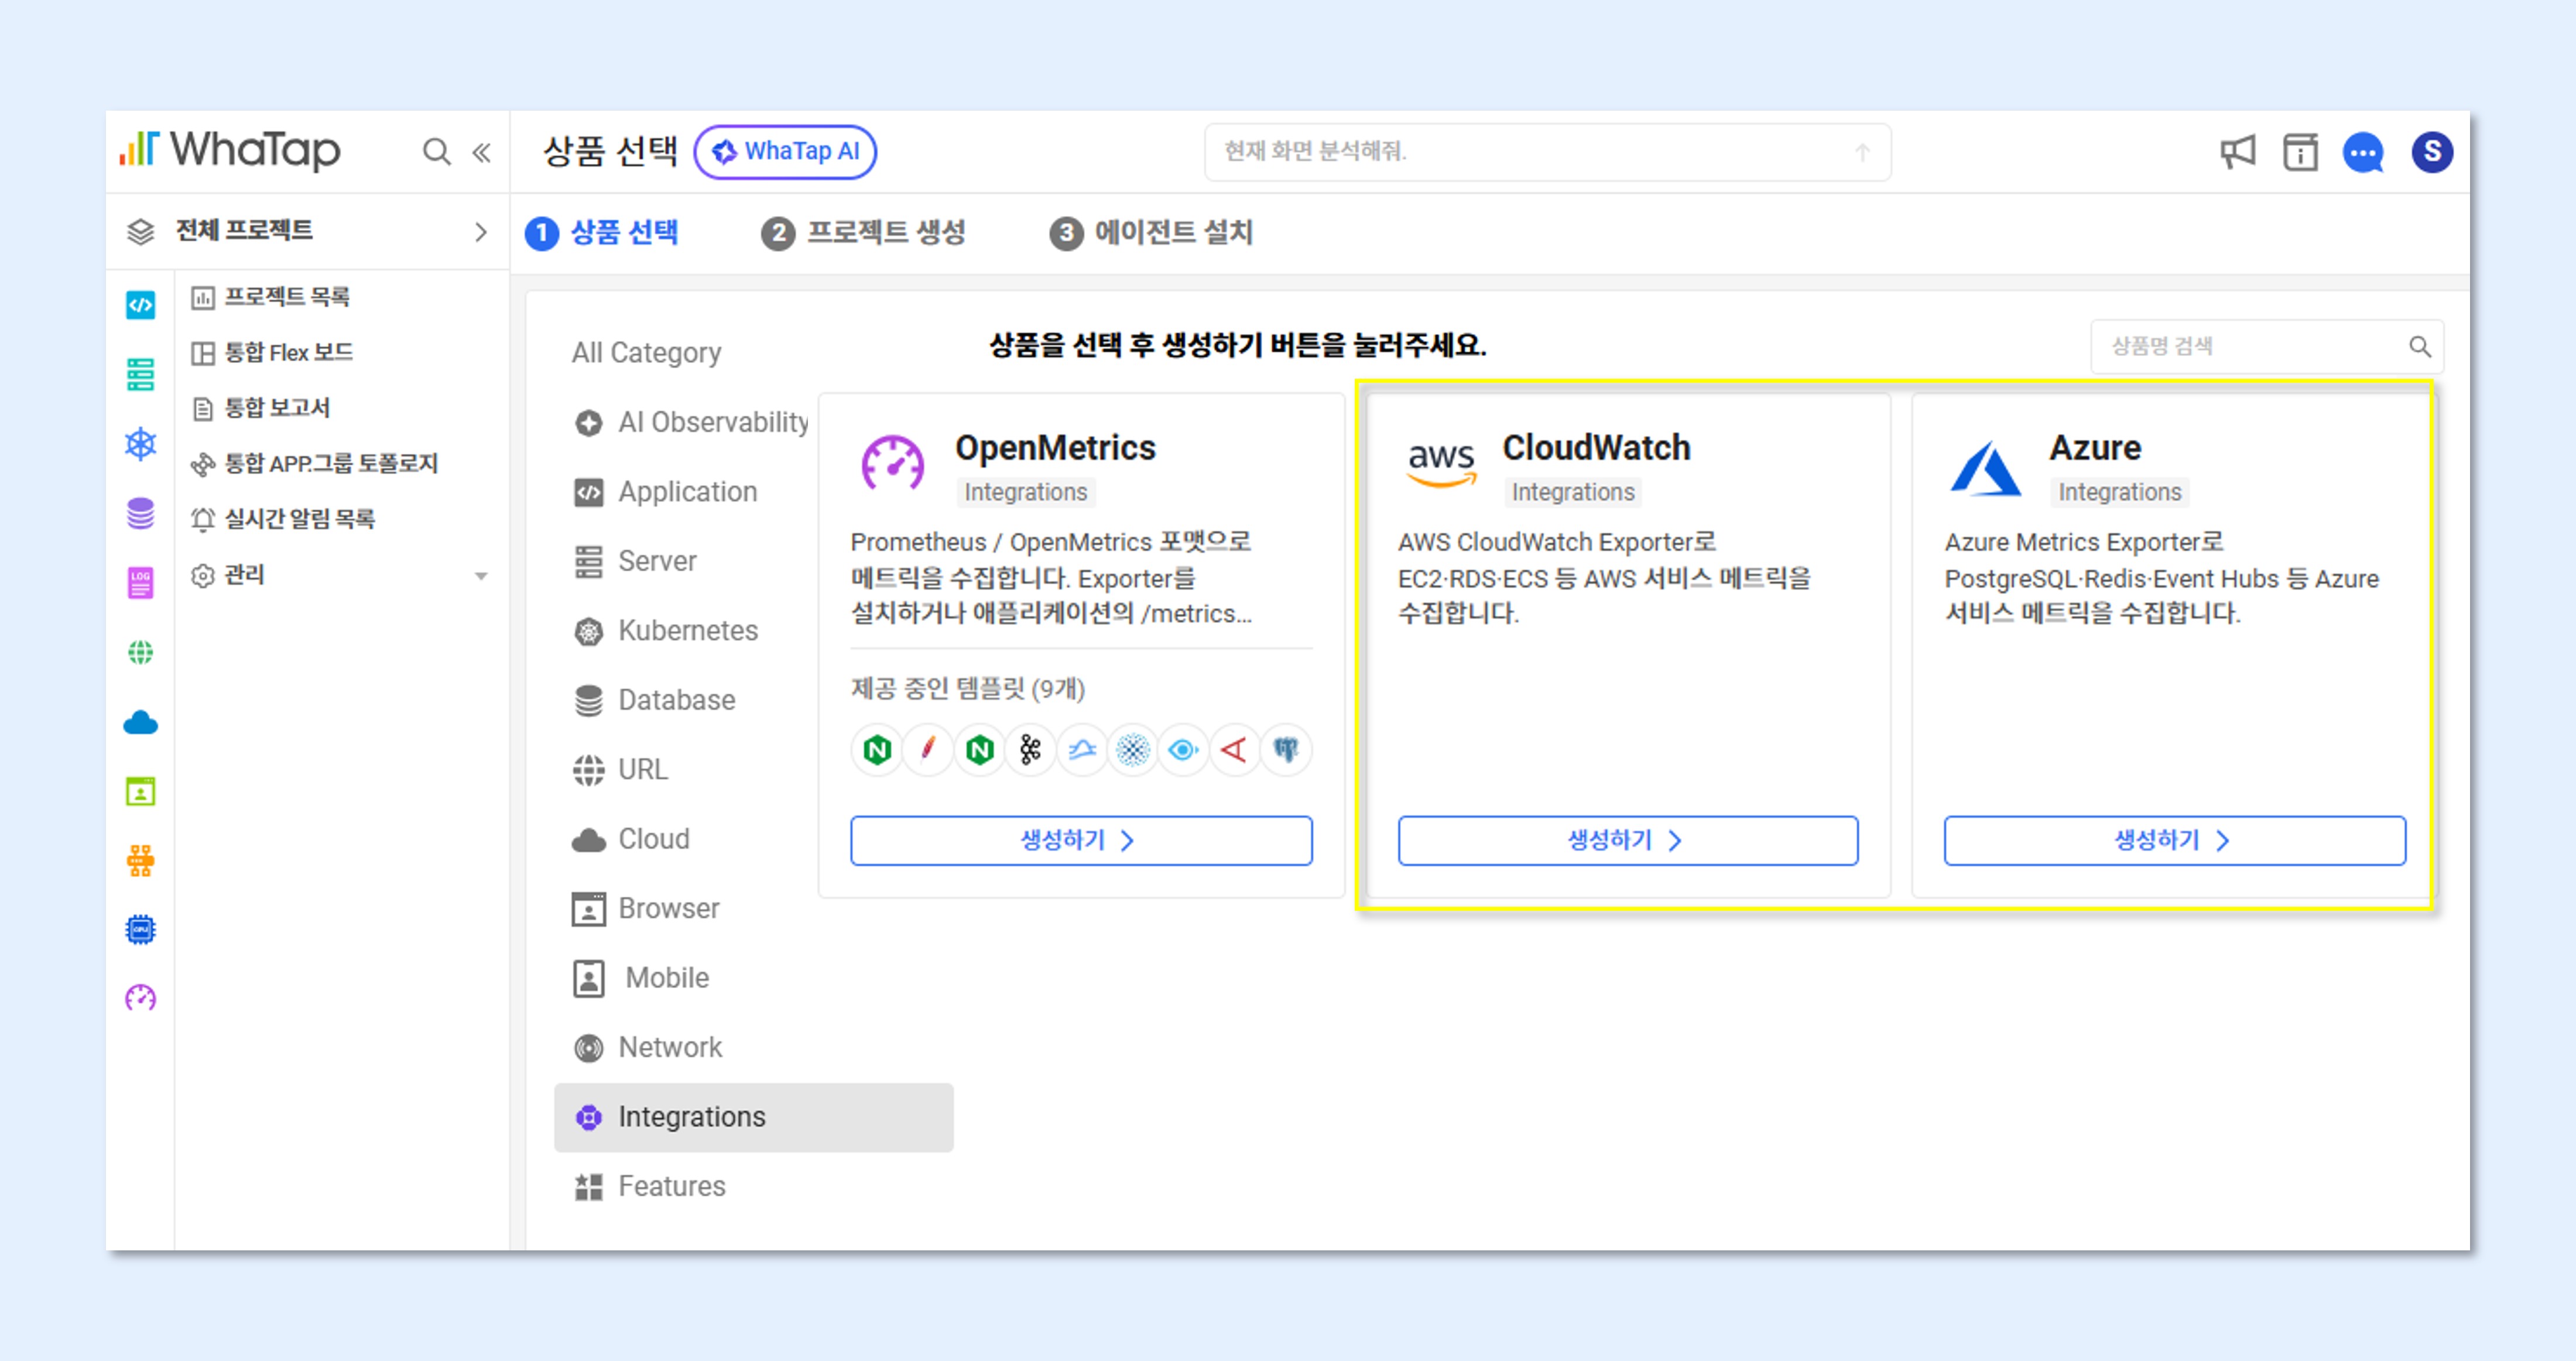
Task: Open the teal Server rack icon in left rail
Action: click(140, 374)
